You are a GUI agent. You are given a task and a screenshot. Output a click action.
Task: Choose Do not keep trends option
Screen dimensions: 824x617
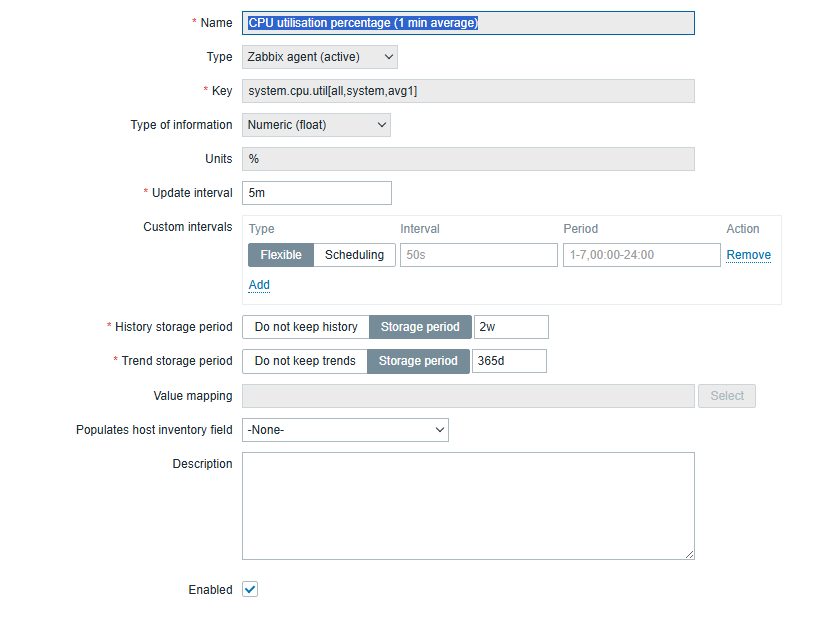(x=305, y=361)
